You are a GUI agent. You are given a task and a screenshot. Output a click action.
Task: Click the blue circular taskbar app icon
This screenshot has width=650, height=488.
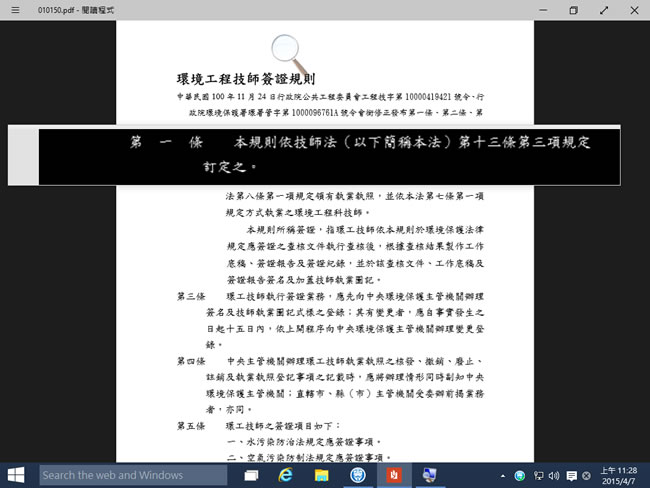[358, 474]
